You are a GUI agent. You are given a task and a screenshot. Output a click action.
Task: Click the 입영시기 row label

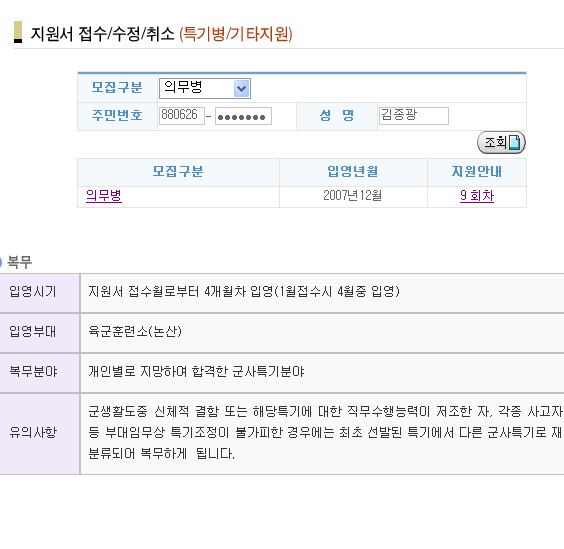click(x=33, y=292)
